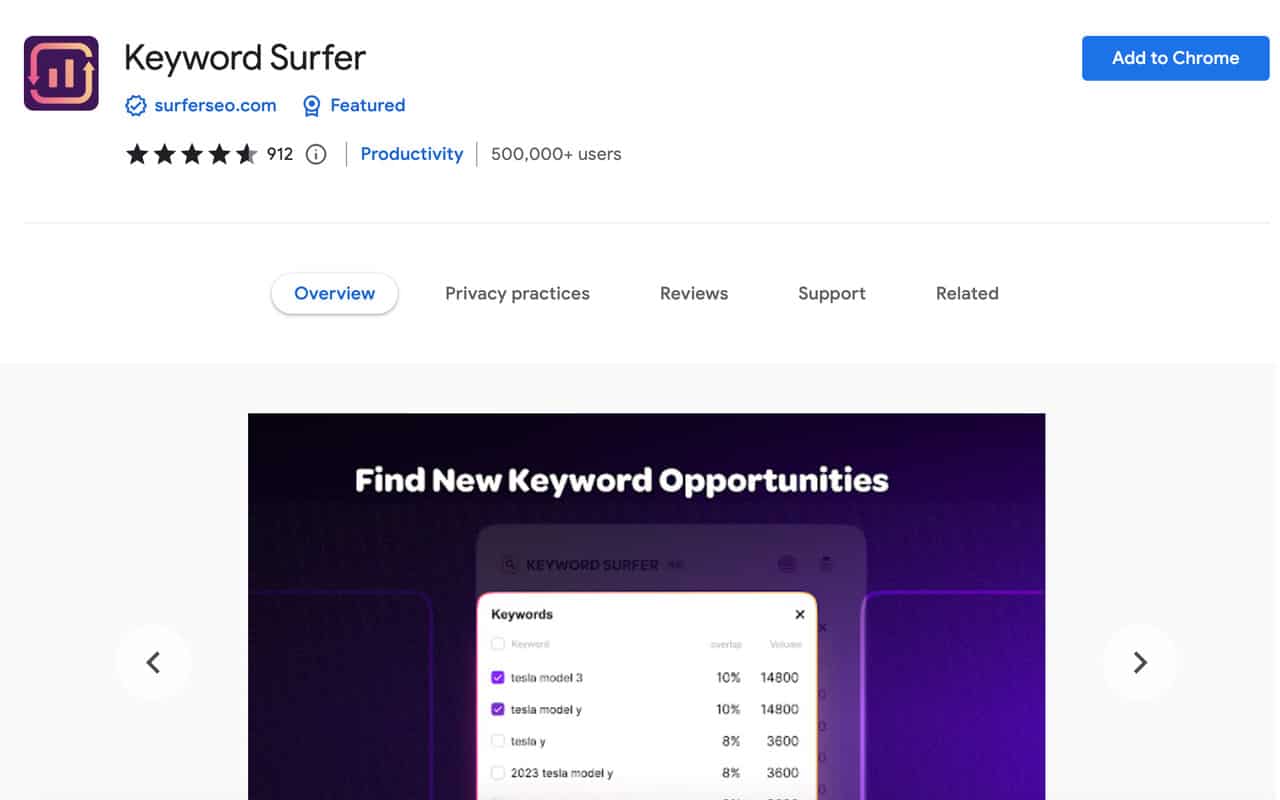This screenshot has height=800, width=1280.
Task: Close the Keywords popup with the X
Action: click(800, 614)
